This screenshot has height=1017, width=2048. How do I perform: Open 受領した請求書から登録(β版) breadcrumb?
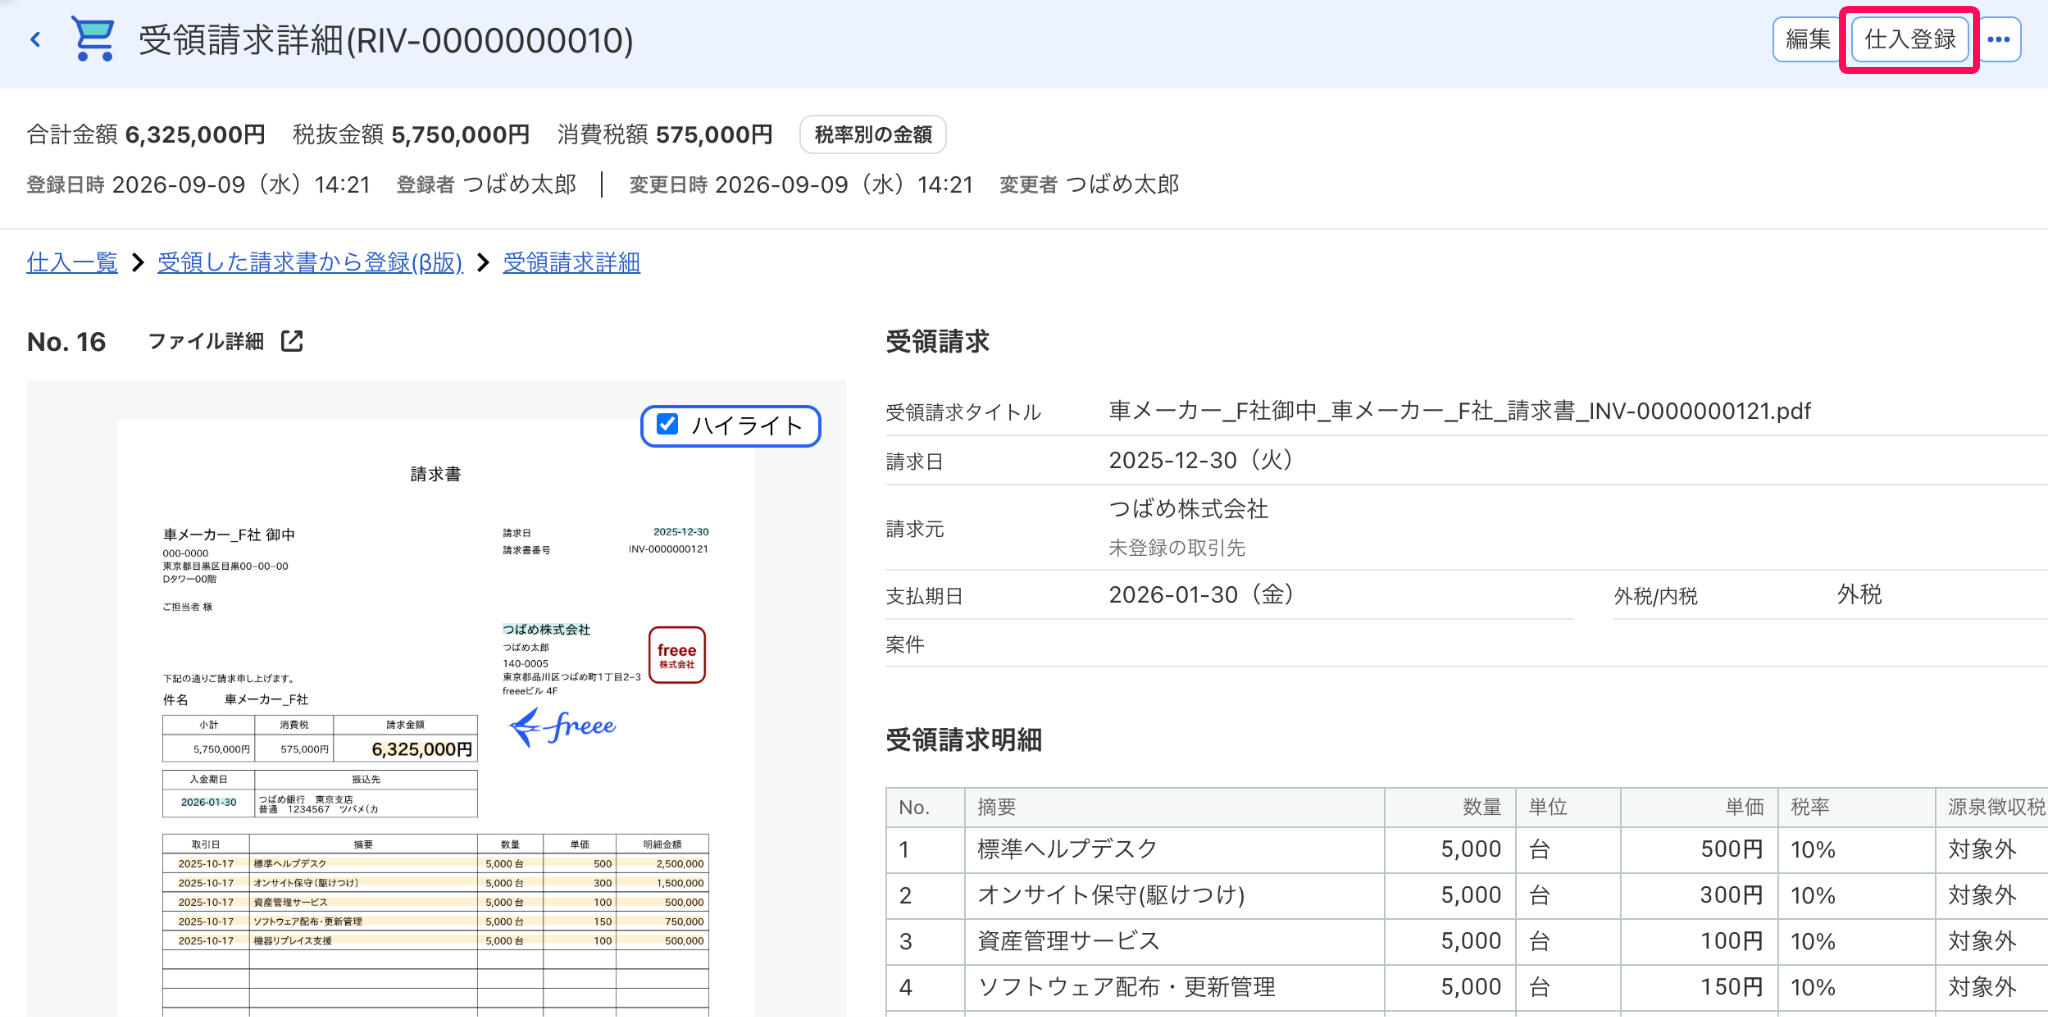tap(310, 262)
